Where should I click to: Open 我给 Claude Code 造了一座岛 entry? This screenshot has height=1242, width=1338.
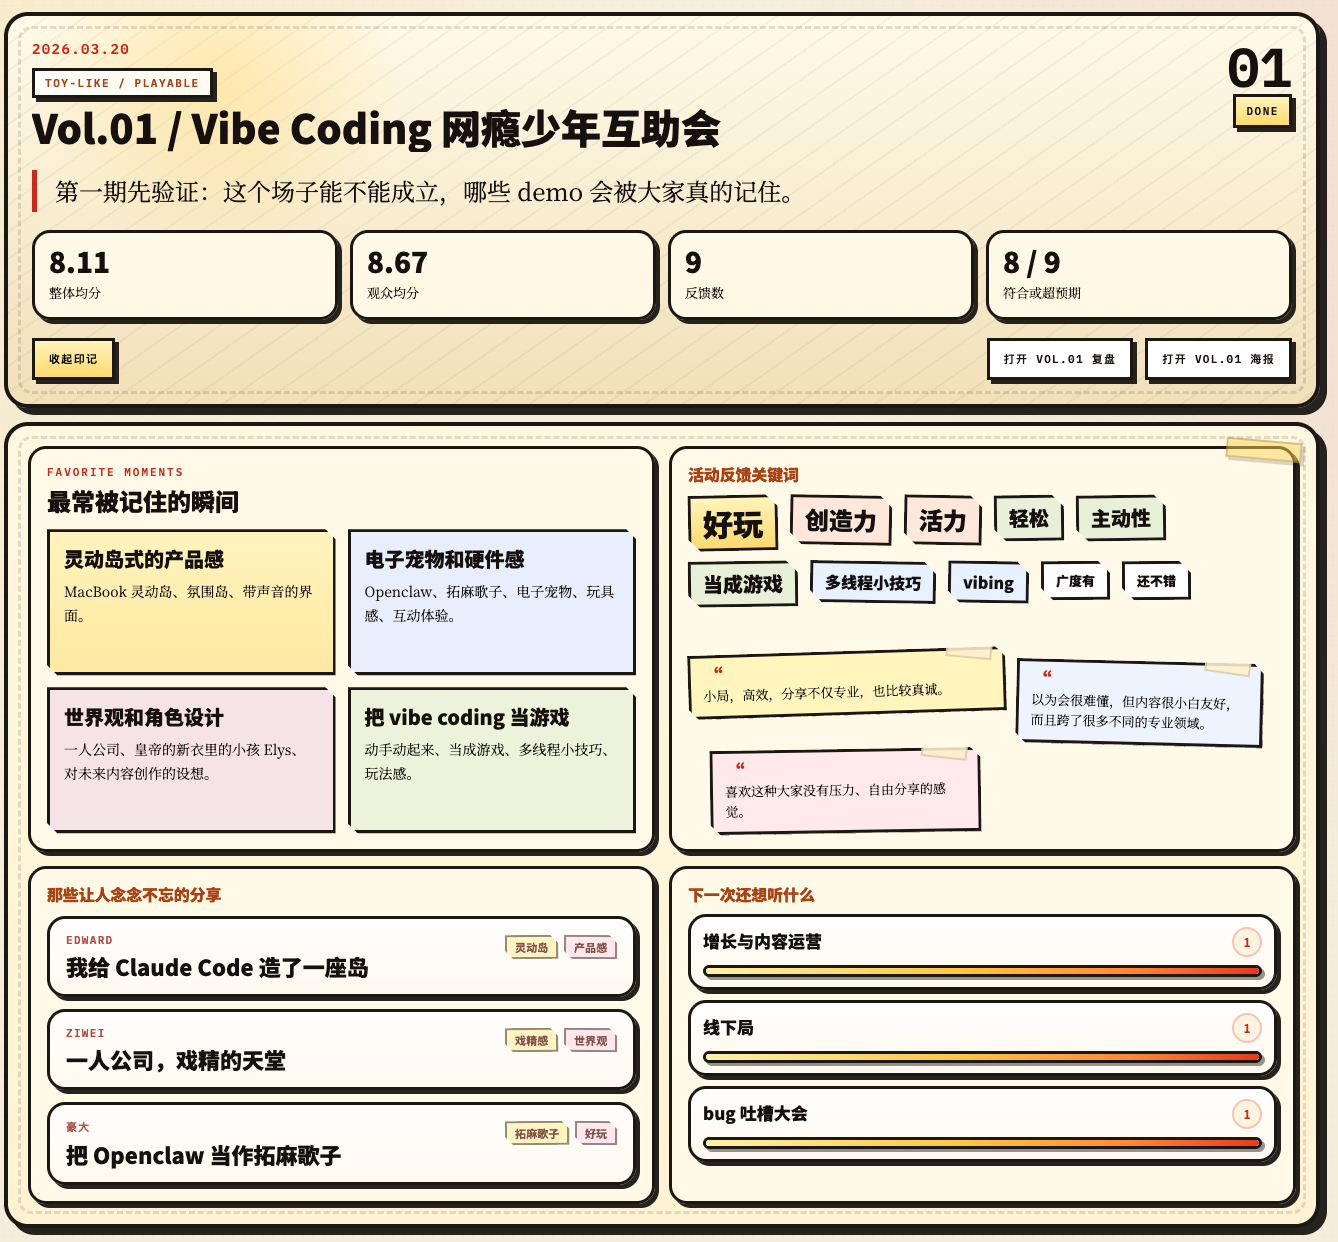pos(341,957)
